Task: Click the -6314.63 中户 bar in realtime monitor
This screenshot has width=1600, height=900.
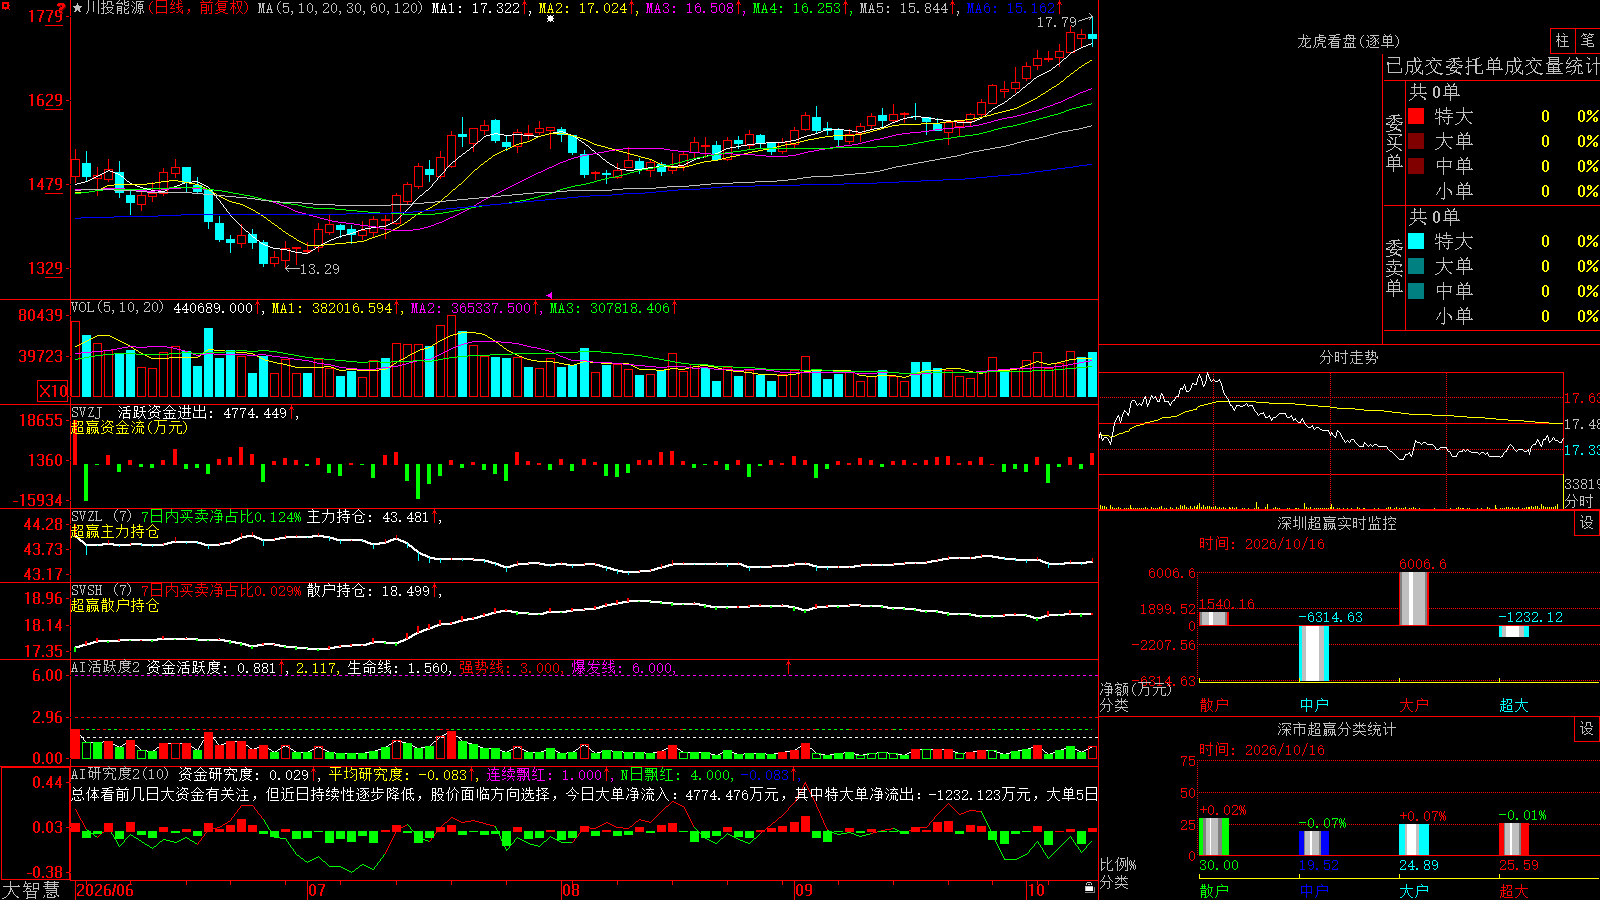Action: 1314,654
